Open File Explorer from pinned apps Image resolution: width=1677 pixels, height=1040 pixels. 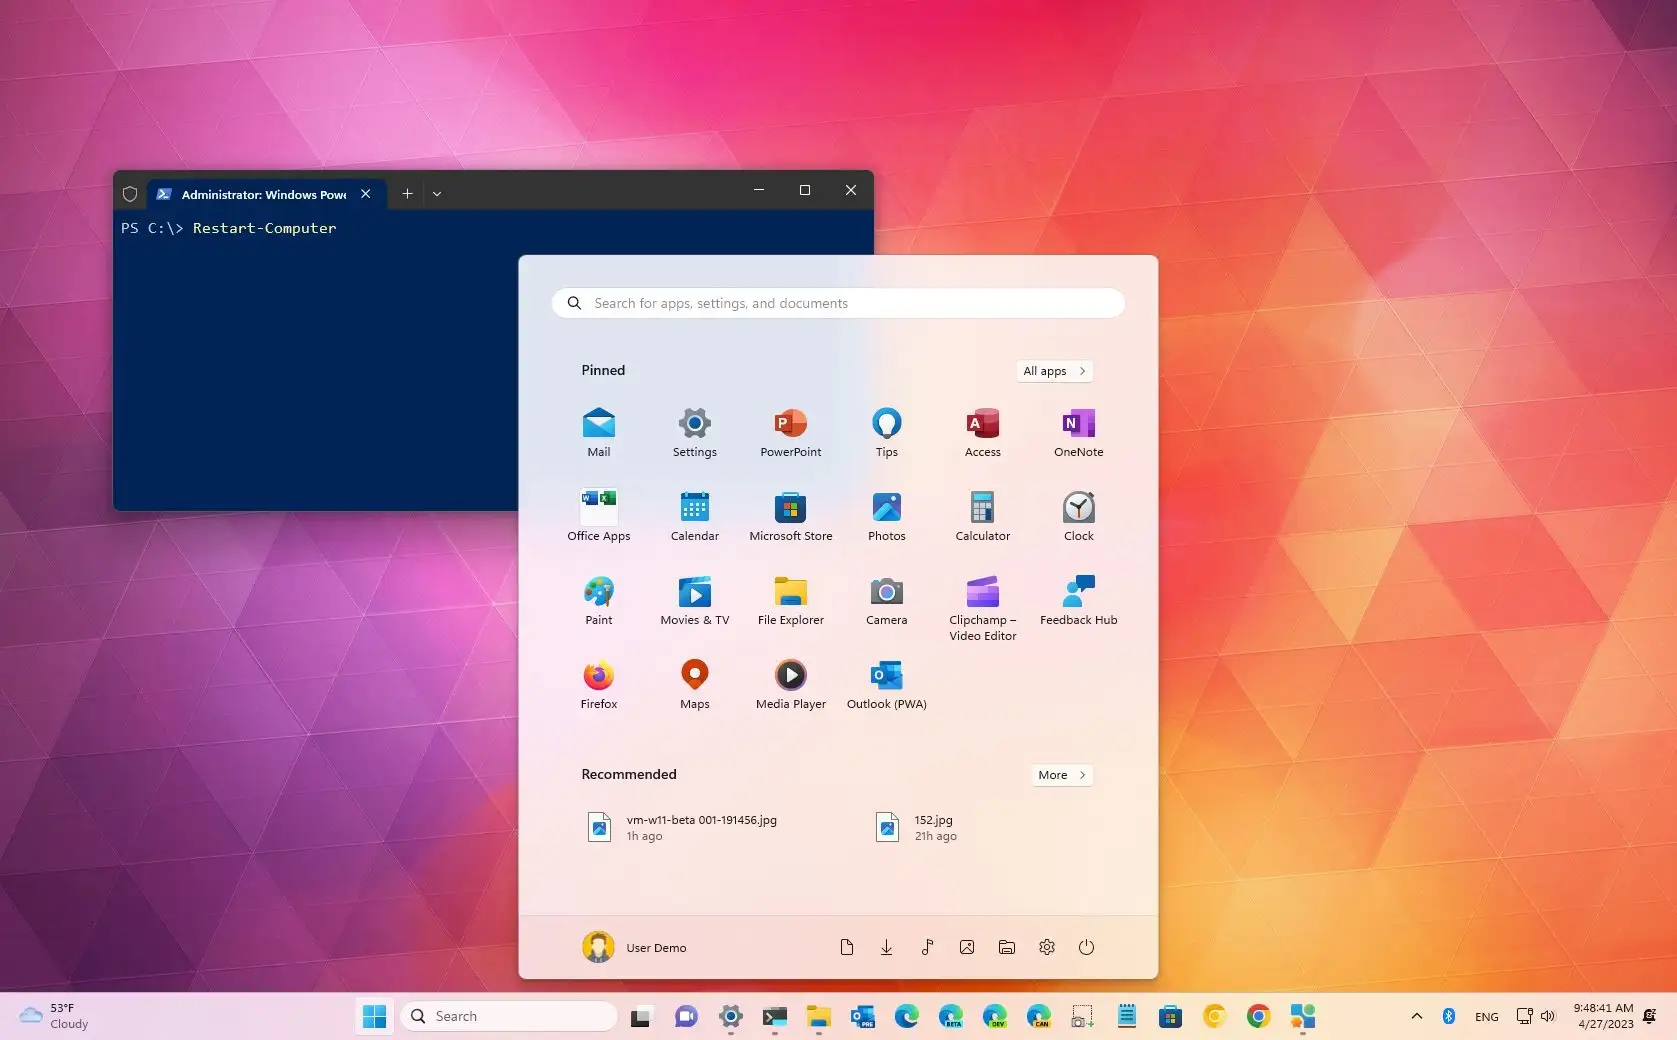tap(790, 600)
